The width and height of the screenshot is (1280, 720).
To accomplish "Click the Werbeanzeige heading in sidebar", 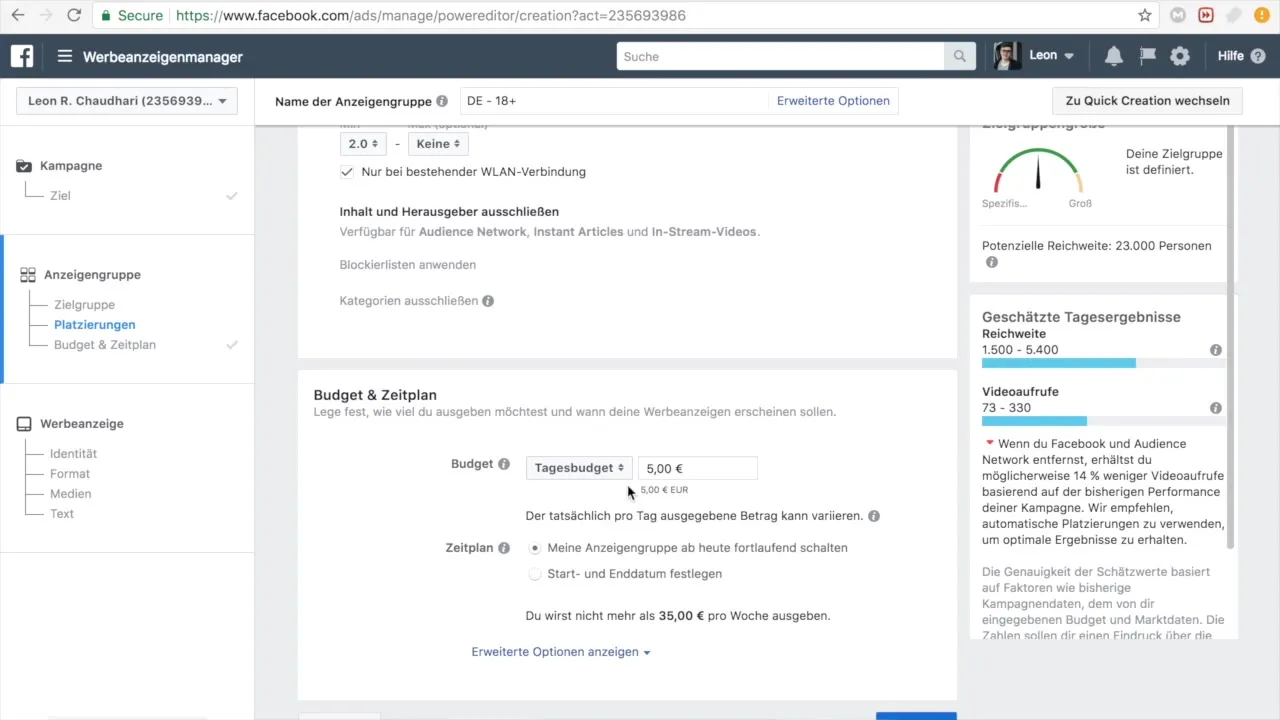I will pyautogui.click(x=82, y=424).
